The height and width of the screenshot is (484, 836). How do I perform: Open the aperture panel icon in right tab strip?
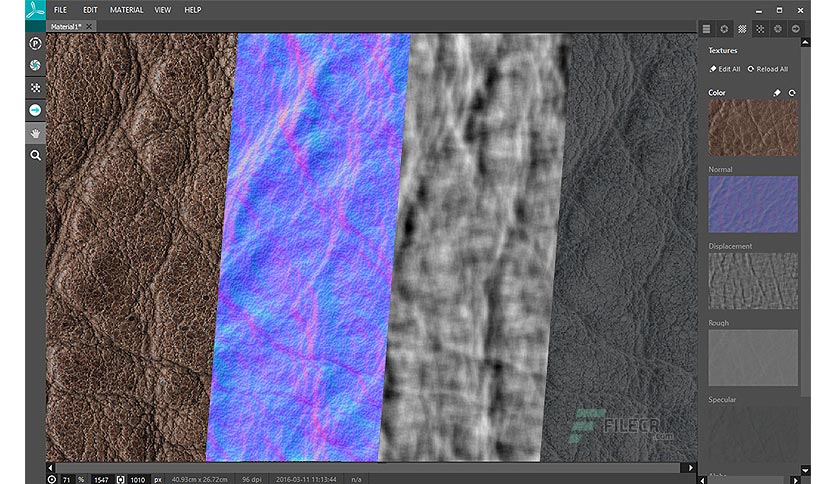point(724,29)
